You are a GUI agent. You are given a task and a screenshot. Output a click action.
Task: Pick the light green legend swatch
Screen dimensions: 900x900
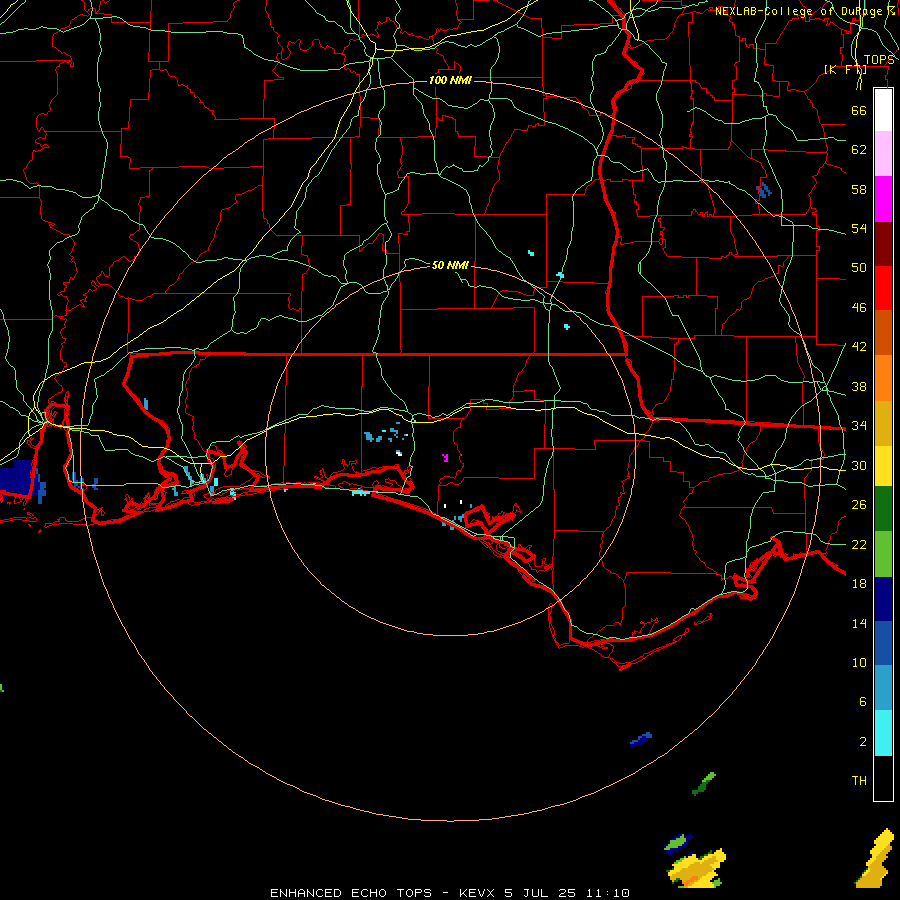pyautogui.click(x=883, y=554)
